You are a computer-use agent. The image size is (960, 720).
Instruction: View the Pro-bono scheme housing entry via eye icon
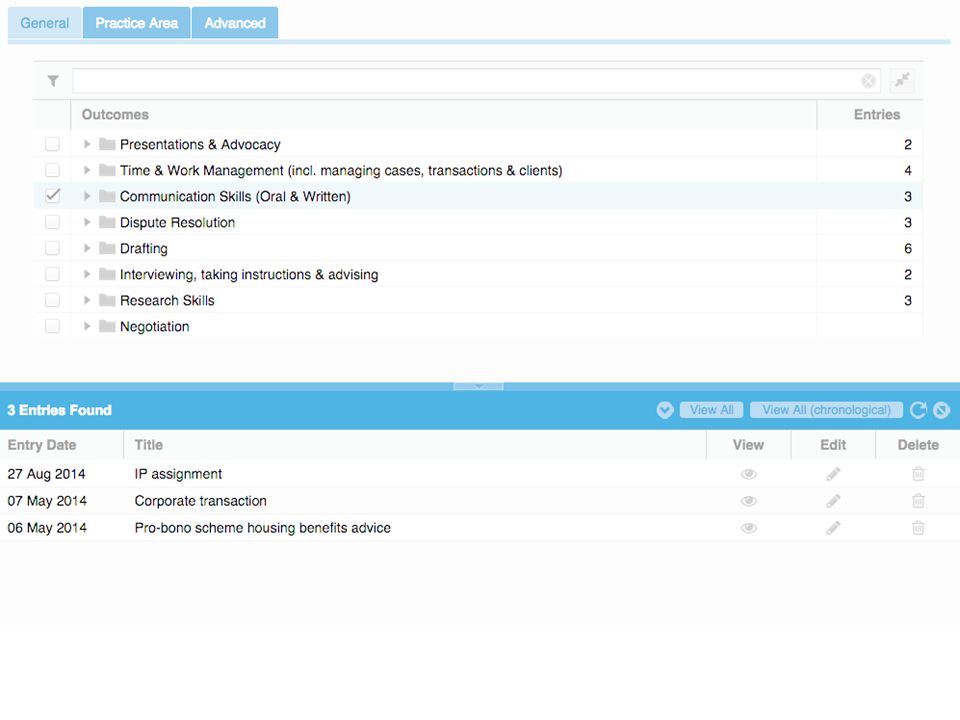749,528
